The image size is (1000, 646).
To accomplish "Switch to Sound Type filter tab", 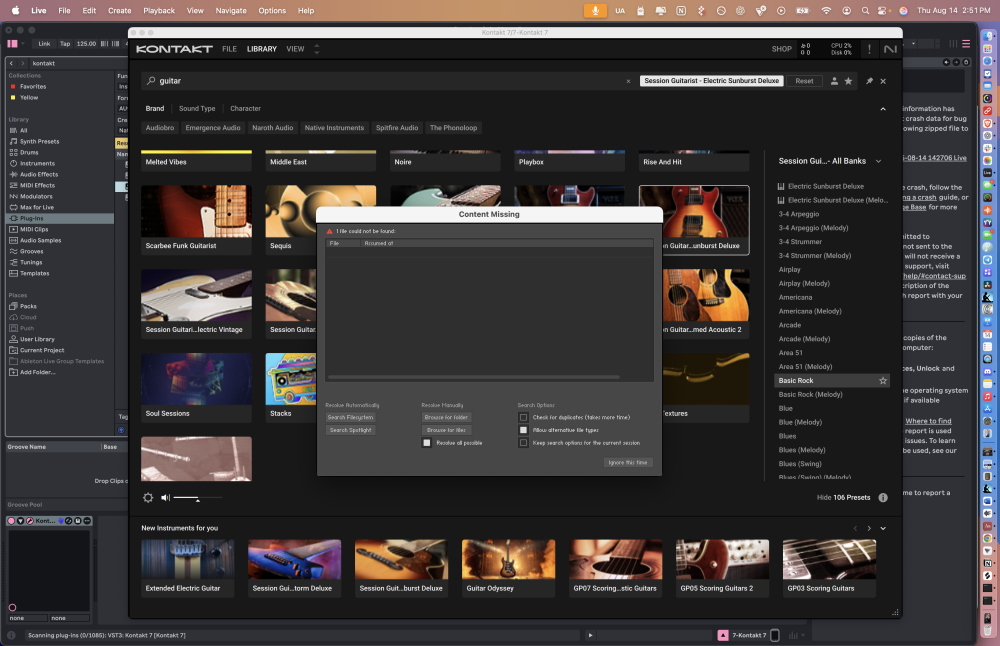I will (x=197, y=109).
